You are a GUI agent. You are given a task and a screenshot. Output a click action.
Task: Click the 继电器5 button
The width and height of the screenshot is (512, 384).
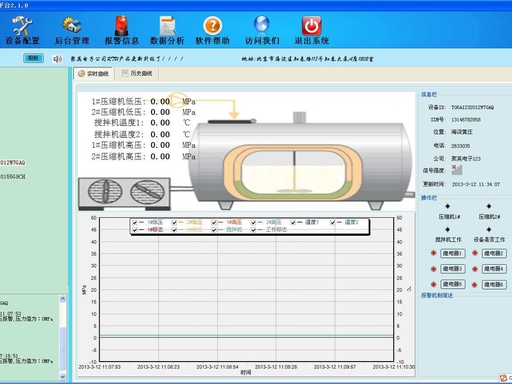tap(453, 284)
